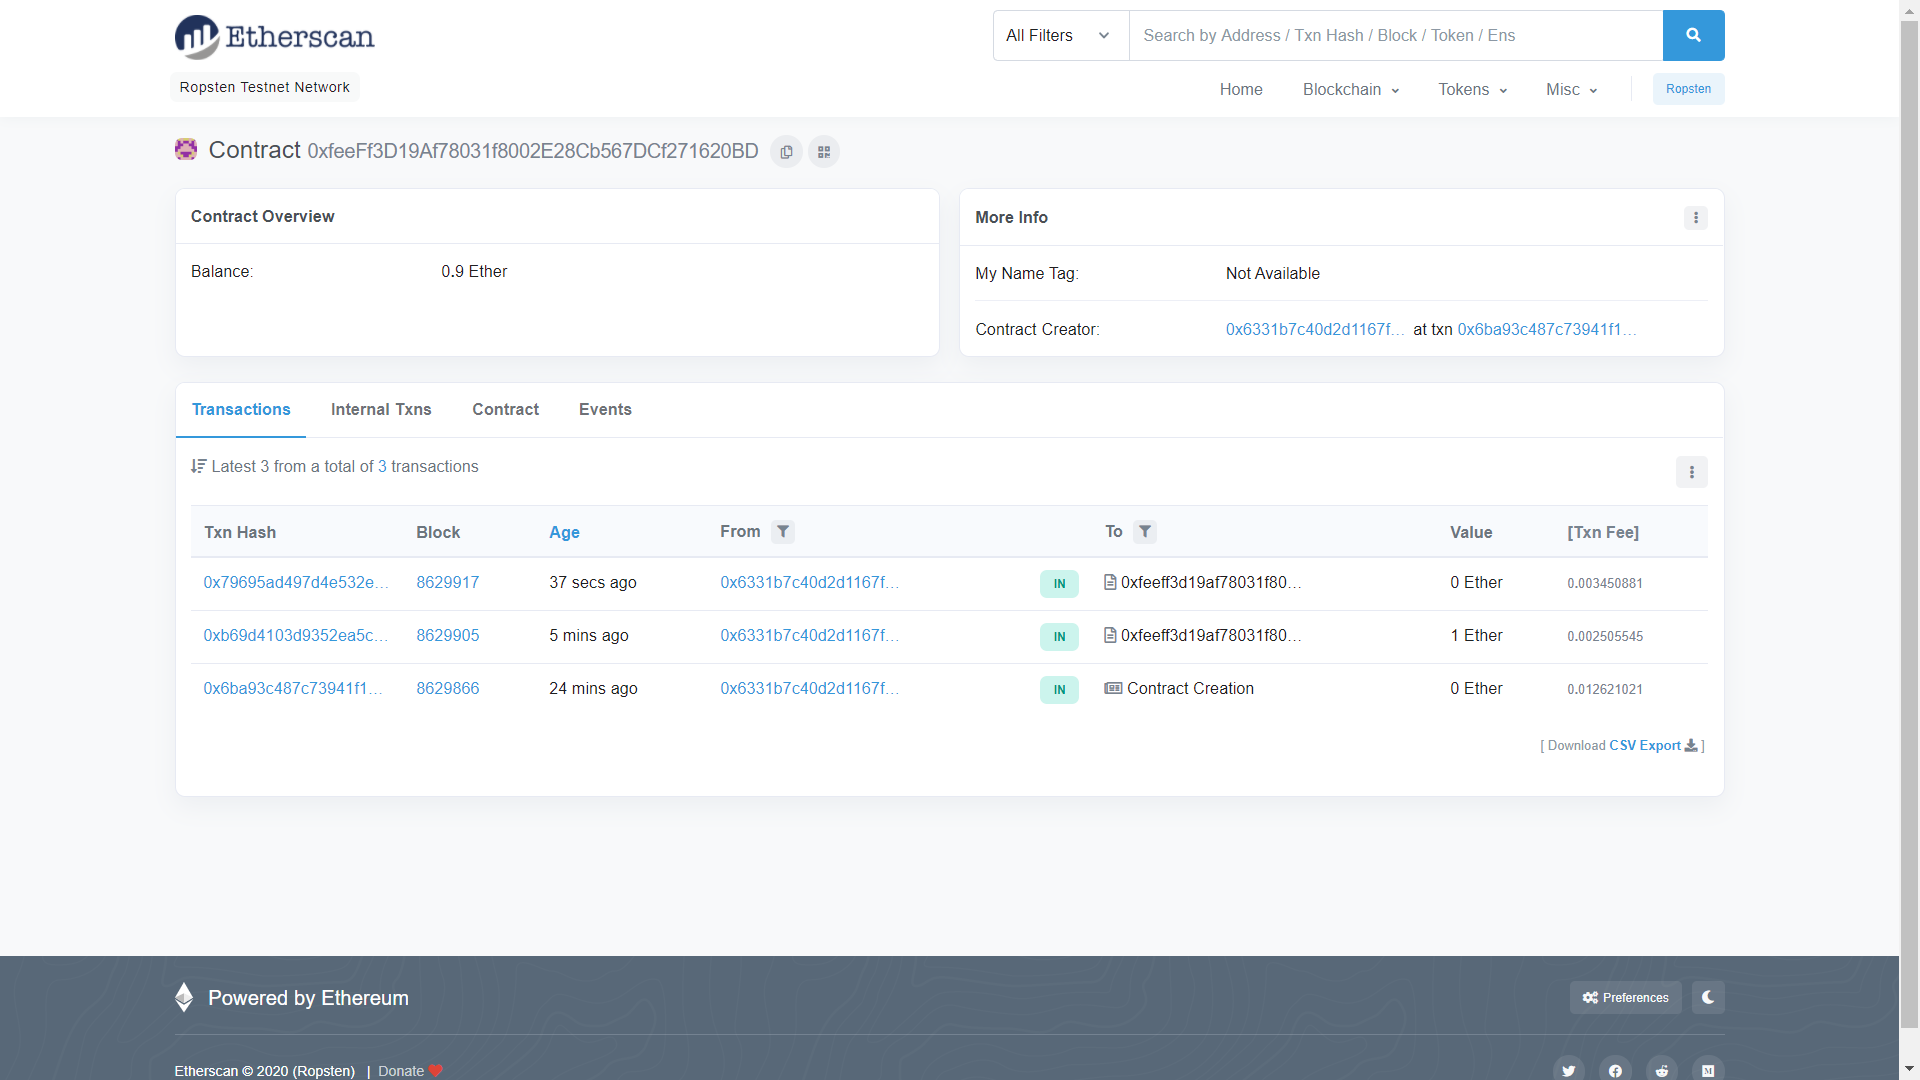Open From address in 24 mins ago row
This screenshot has height=1080, width=1920.
(810, 688)
